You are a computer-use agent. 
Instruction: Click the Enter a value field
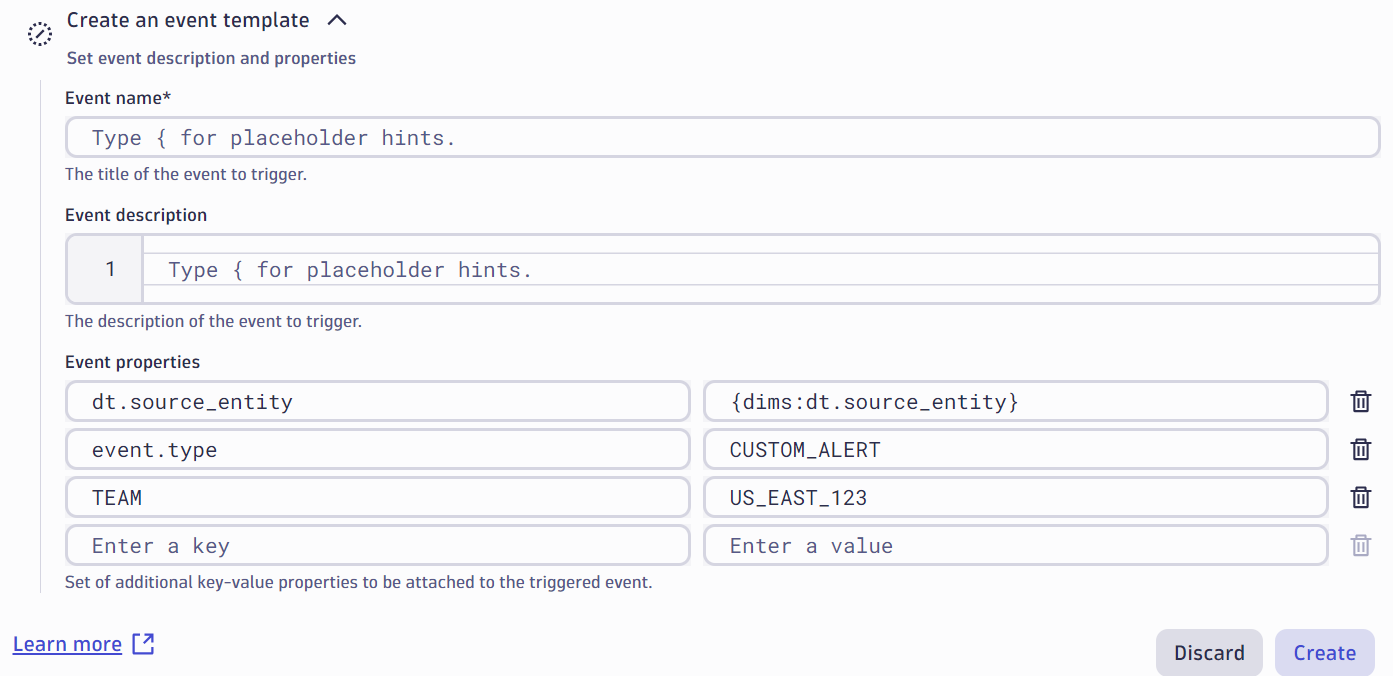point(1015,545)
